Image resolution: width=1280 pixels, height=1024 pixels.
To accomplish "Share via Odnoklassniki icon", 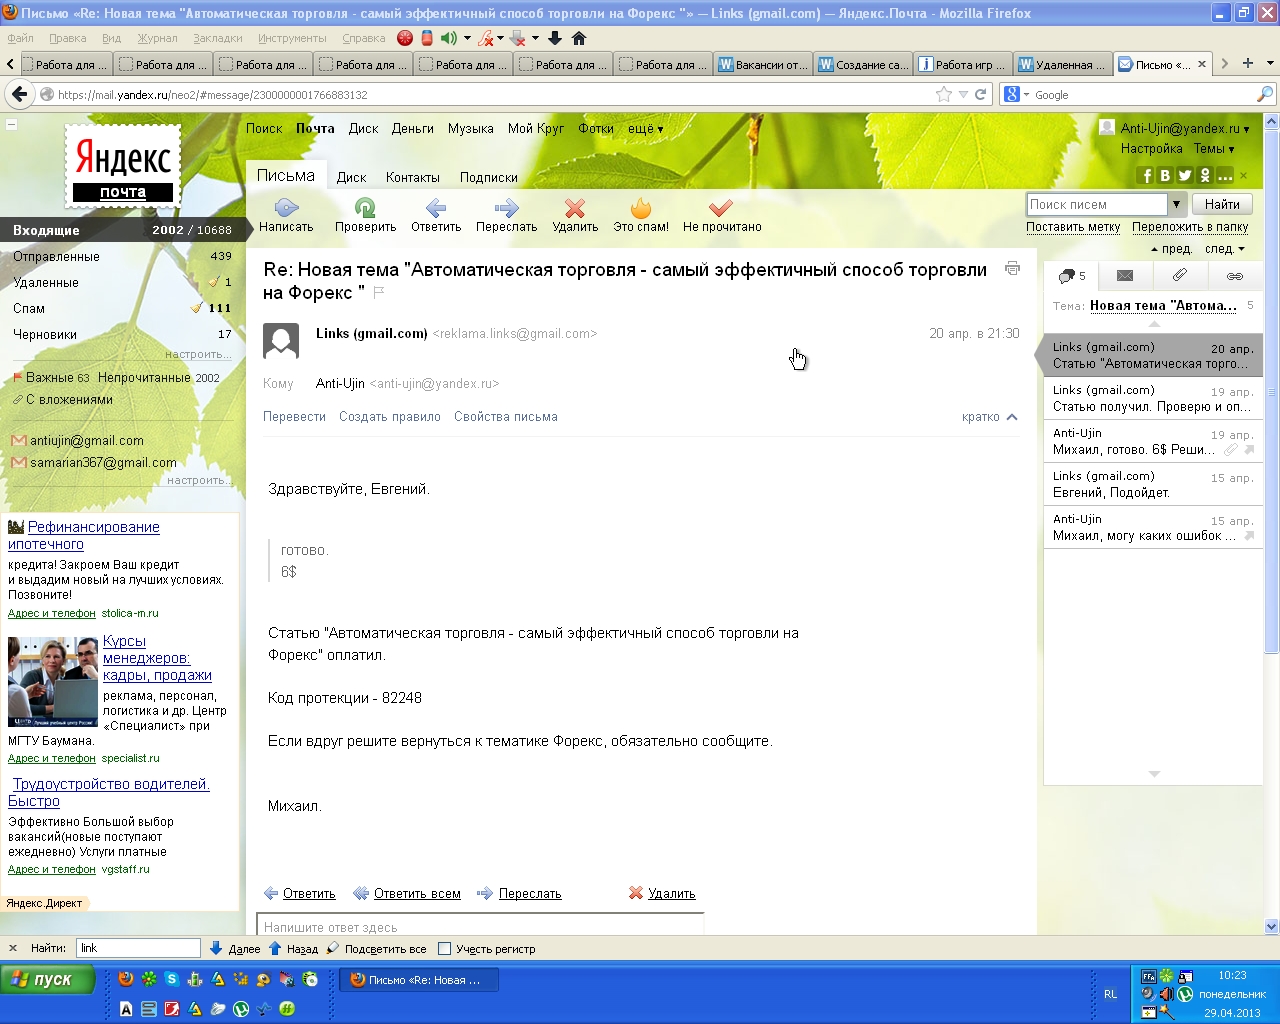I will click(1205, 175).
